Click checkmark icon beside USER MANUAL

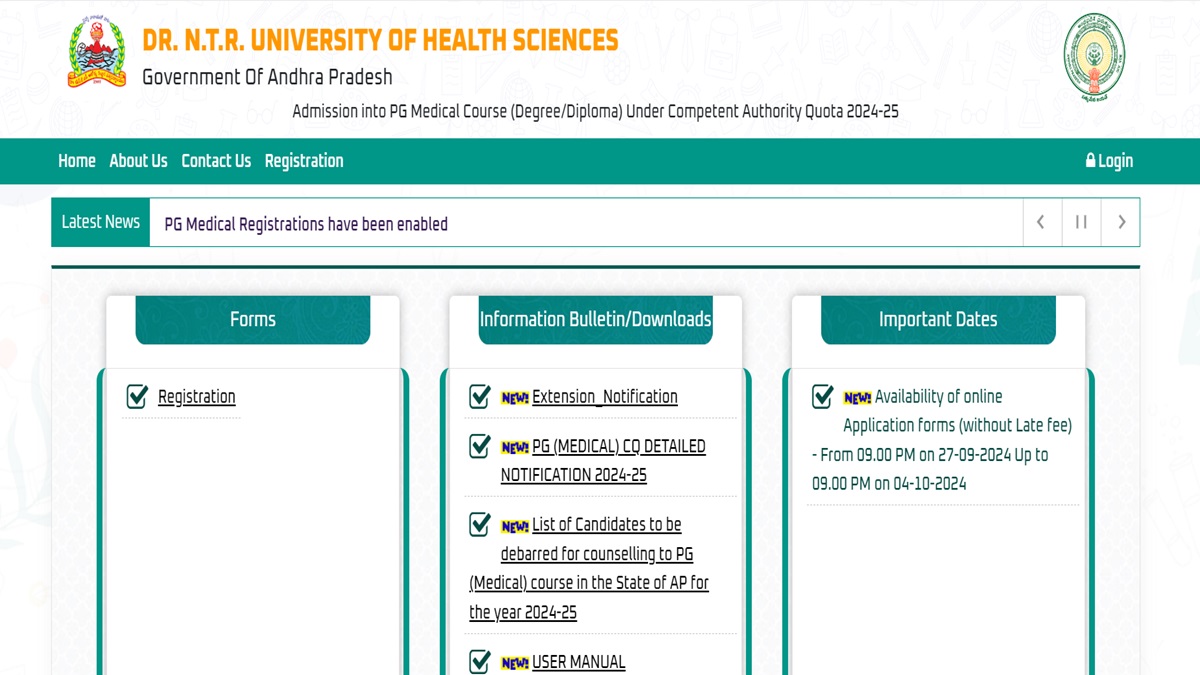pyautogui.click(x=480, y=661)
